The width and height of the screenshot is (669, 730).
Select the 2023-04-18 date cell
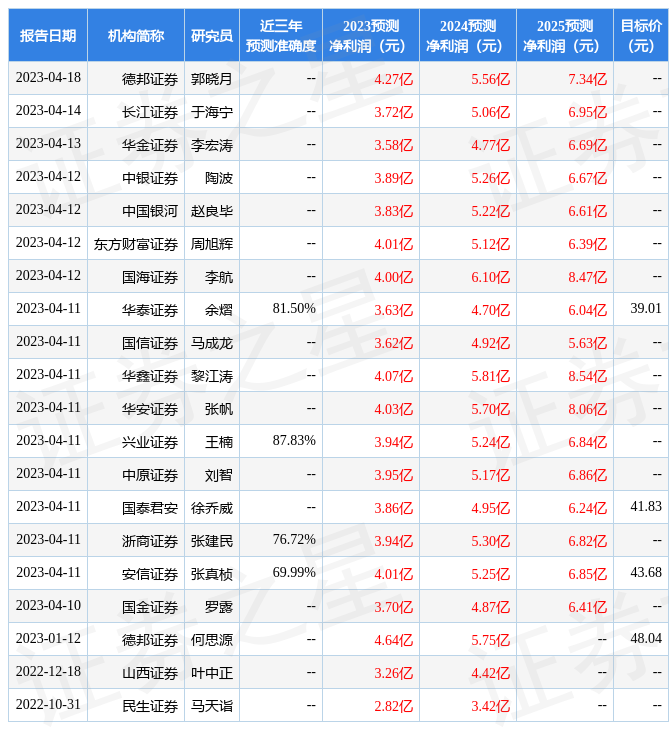48,78
